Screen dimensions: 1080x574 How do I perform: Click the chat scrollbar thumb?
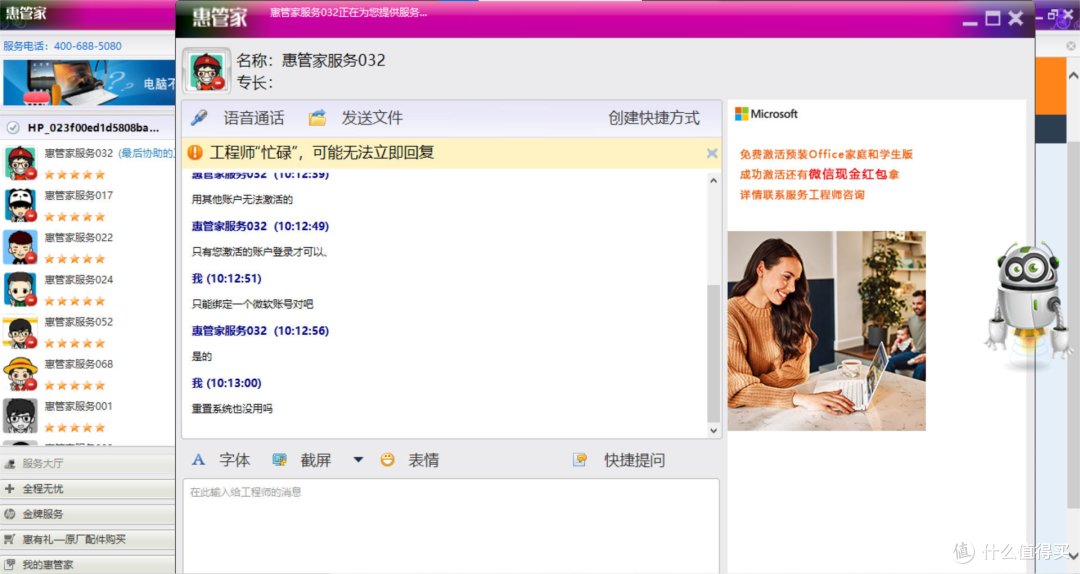coord(714,353)
